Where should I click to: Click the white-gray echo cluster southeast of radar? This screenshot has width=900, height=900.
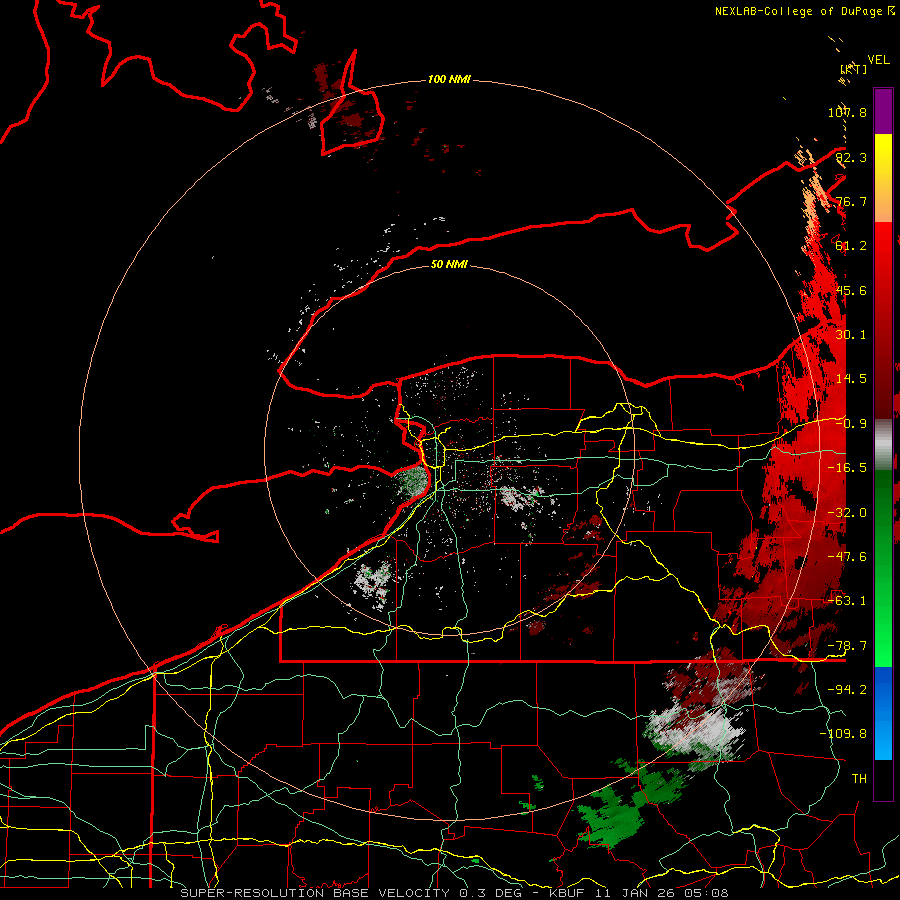[695, 732]
